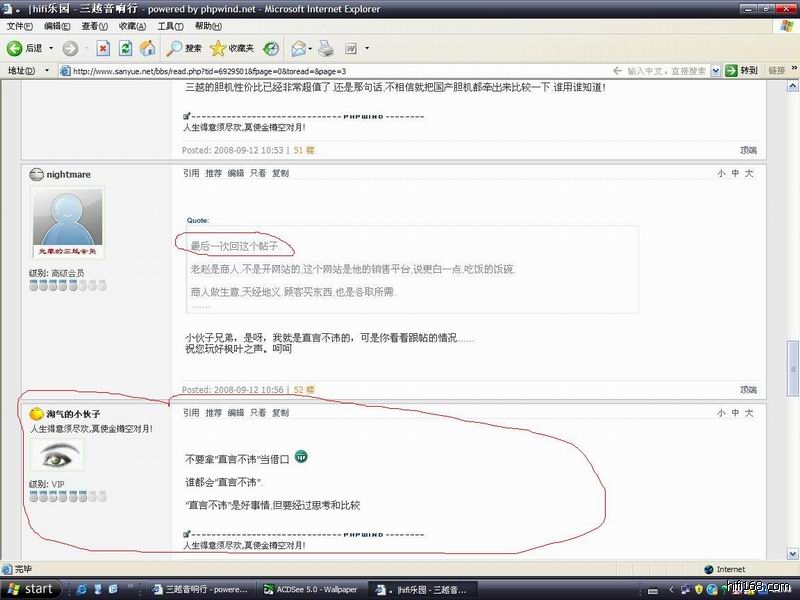
Task: Click nightmare's user avatar image
Action: click(68, 224)
